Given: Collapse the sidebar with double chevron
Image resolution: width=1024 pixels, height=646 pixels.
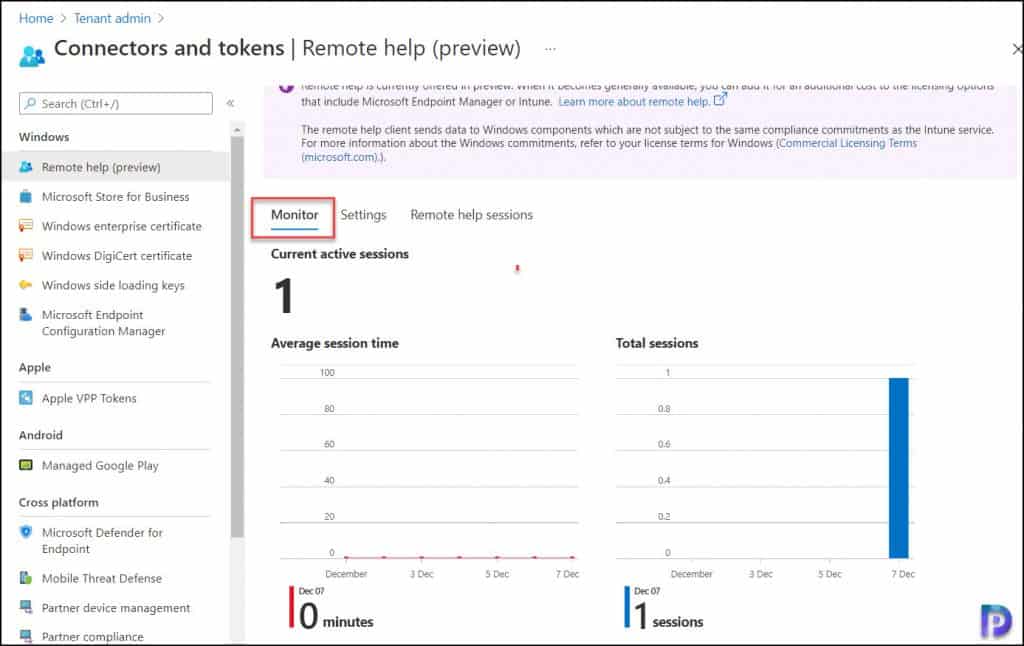Looking at the screenshot, I should coord(230,103).
